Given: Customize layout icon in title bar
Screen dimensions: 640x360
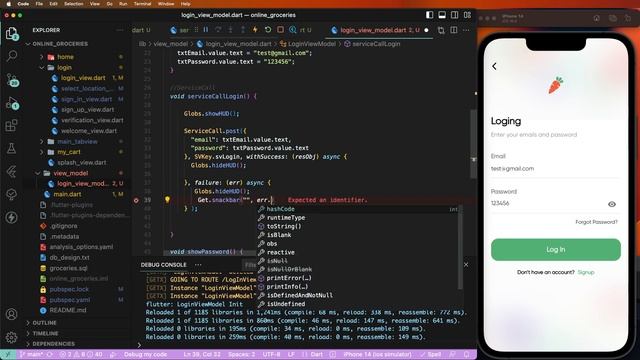Looking at the screenshot, I should click(467, 15).
